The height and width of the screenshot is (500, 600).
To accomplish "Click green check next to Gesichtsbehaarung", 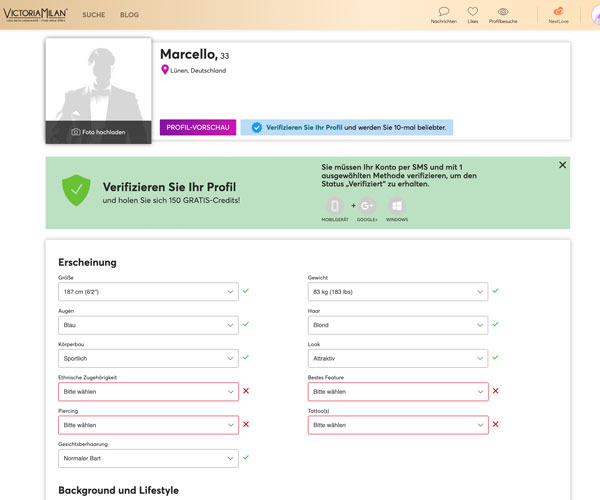I will pyautogui.click(x=246, y=457).
